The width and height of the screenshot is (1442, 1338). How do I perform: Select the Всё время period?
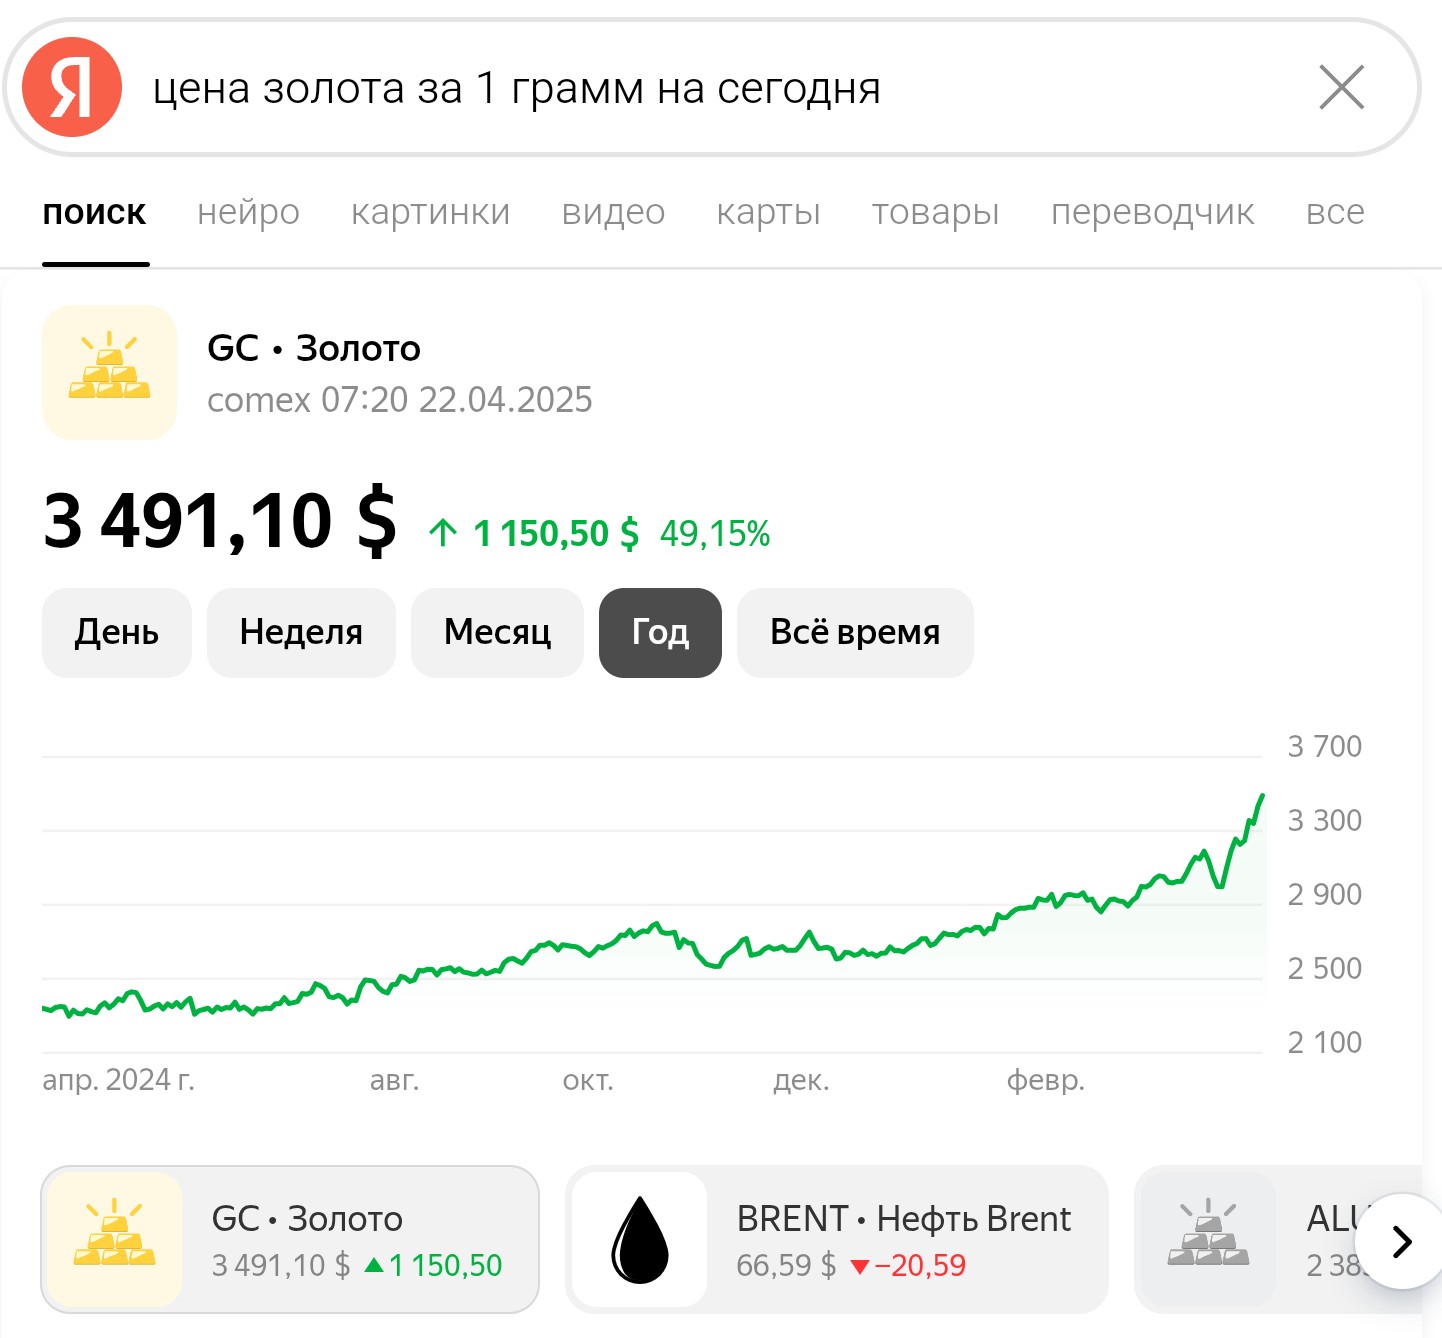pyautogui.click(x=855, y=633)
